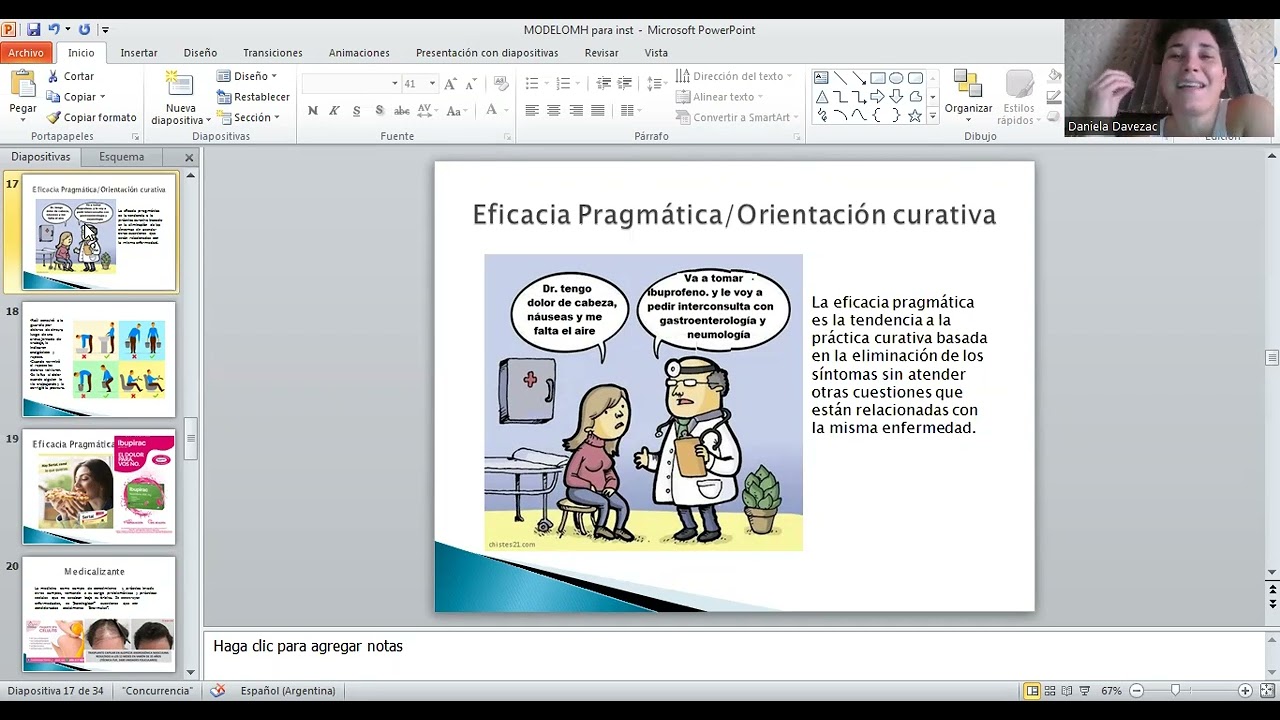Click the Español (Argentina) language indicator
This screenshot has width=1280, height=720.
(288, 690)
